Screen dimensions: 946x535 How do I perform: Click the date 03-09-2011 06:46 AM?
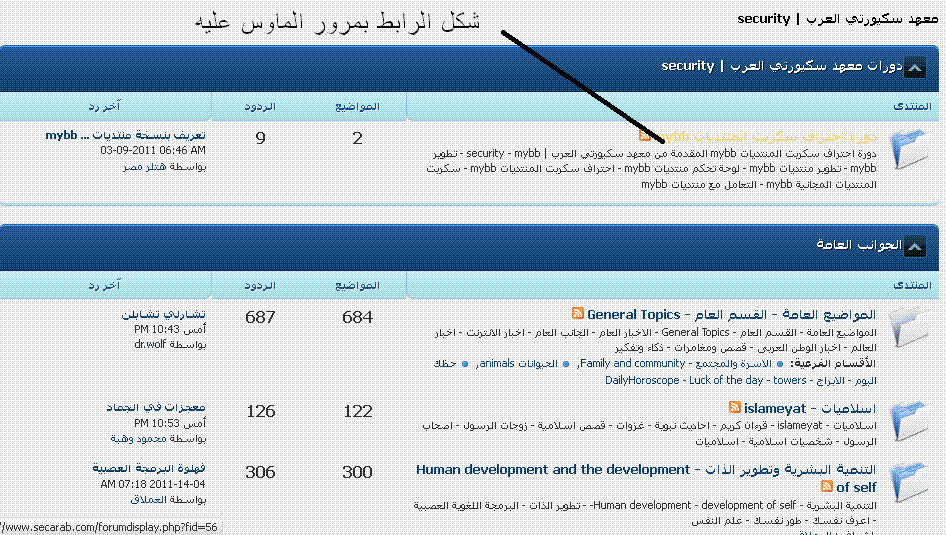pyautogui.click(x=153, y=150)
